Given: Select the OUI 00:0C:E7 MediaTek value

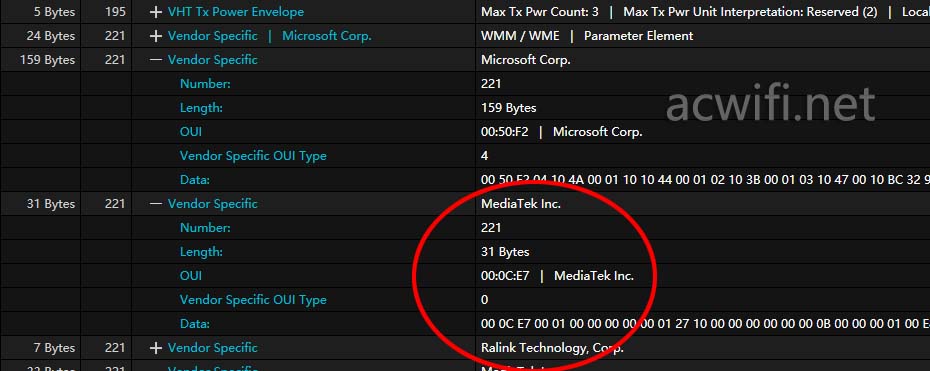Looking at the screenshot, I should coord(558,276).
